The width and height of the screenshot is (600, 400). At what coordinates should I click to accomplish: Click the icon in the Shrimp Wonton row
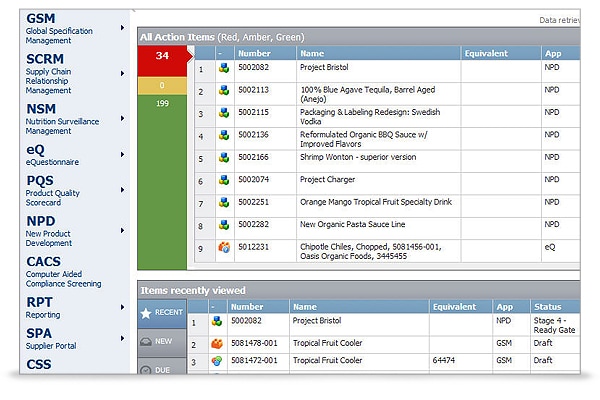(225, 158)
